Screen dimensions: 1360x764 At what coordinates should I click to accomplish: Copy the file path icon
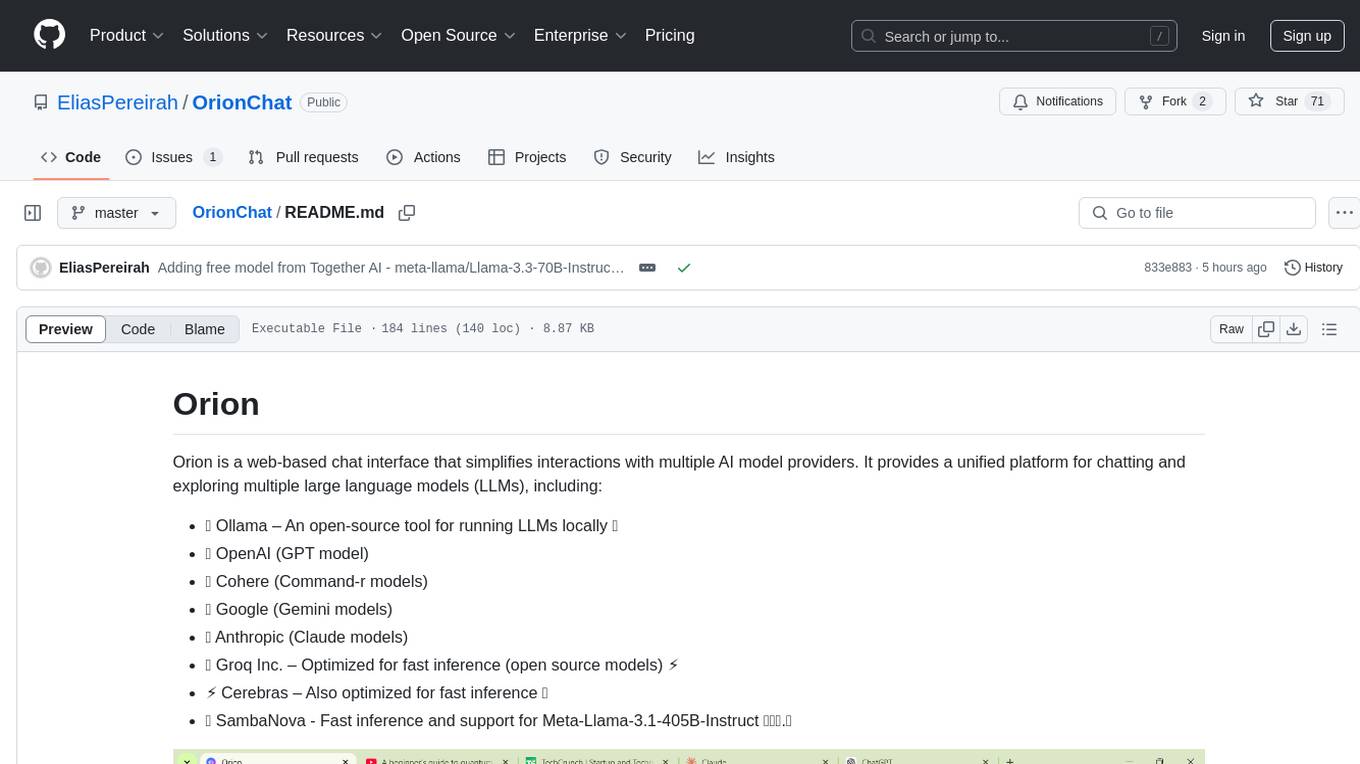pos(407,212)
